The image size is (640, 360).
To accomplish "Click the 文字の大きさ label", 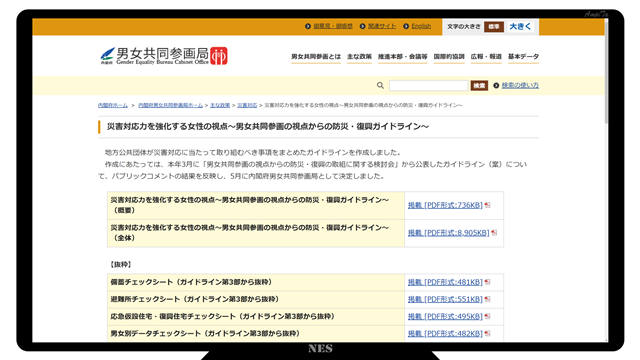I will pyautogui.click(x=464, y=27).
